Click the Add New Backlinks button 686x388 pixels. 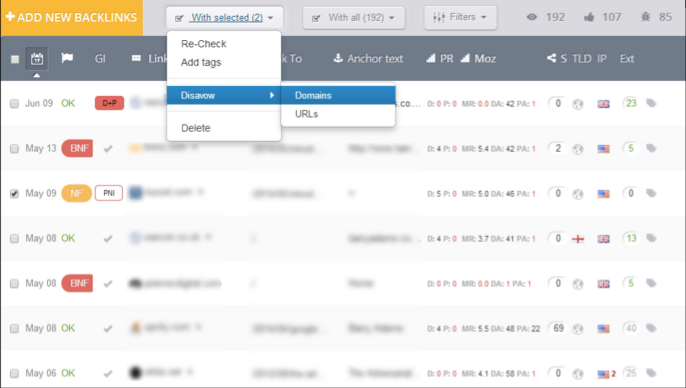click(71, 17)
